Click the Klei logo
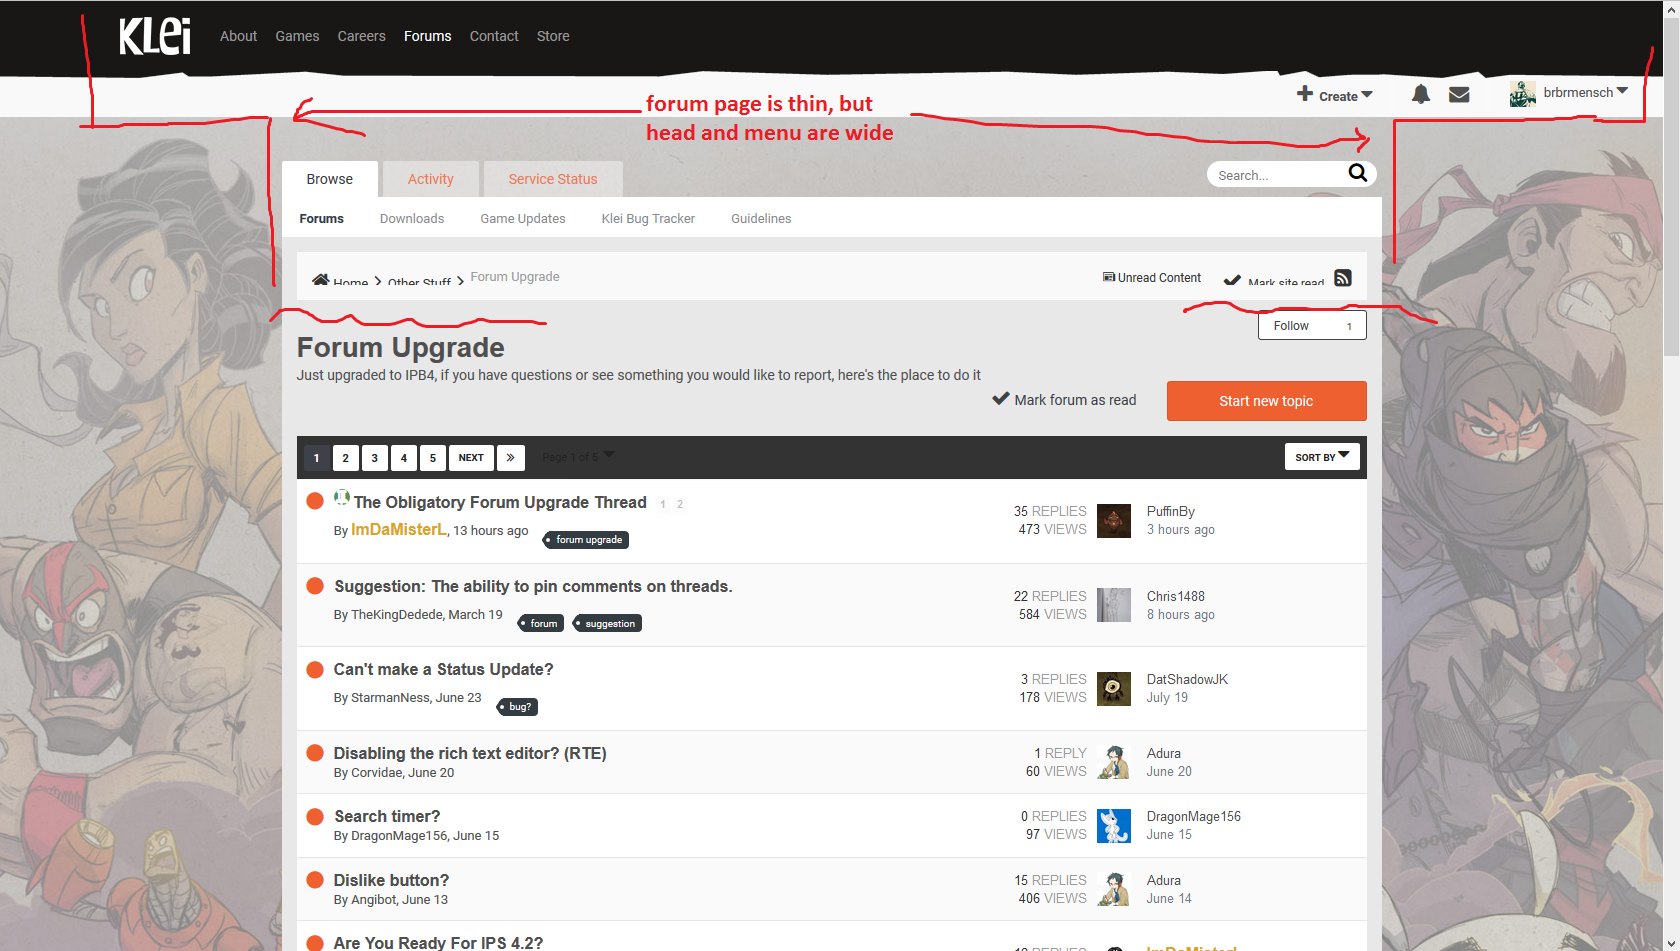This screenshot has width=1680, height=951. pyautogui.click(x=155, y=36)
